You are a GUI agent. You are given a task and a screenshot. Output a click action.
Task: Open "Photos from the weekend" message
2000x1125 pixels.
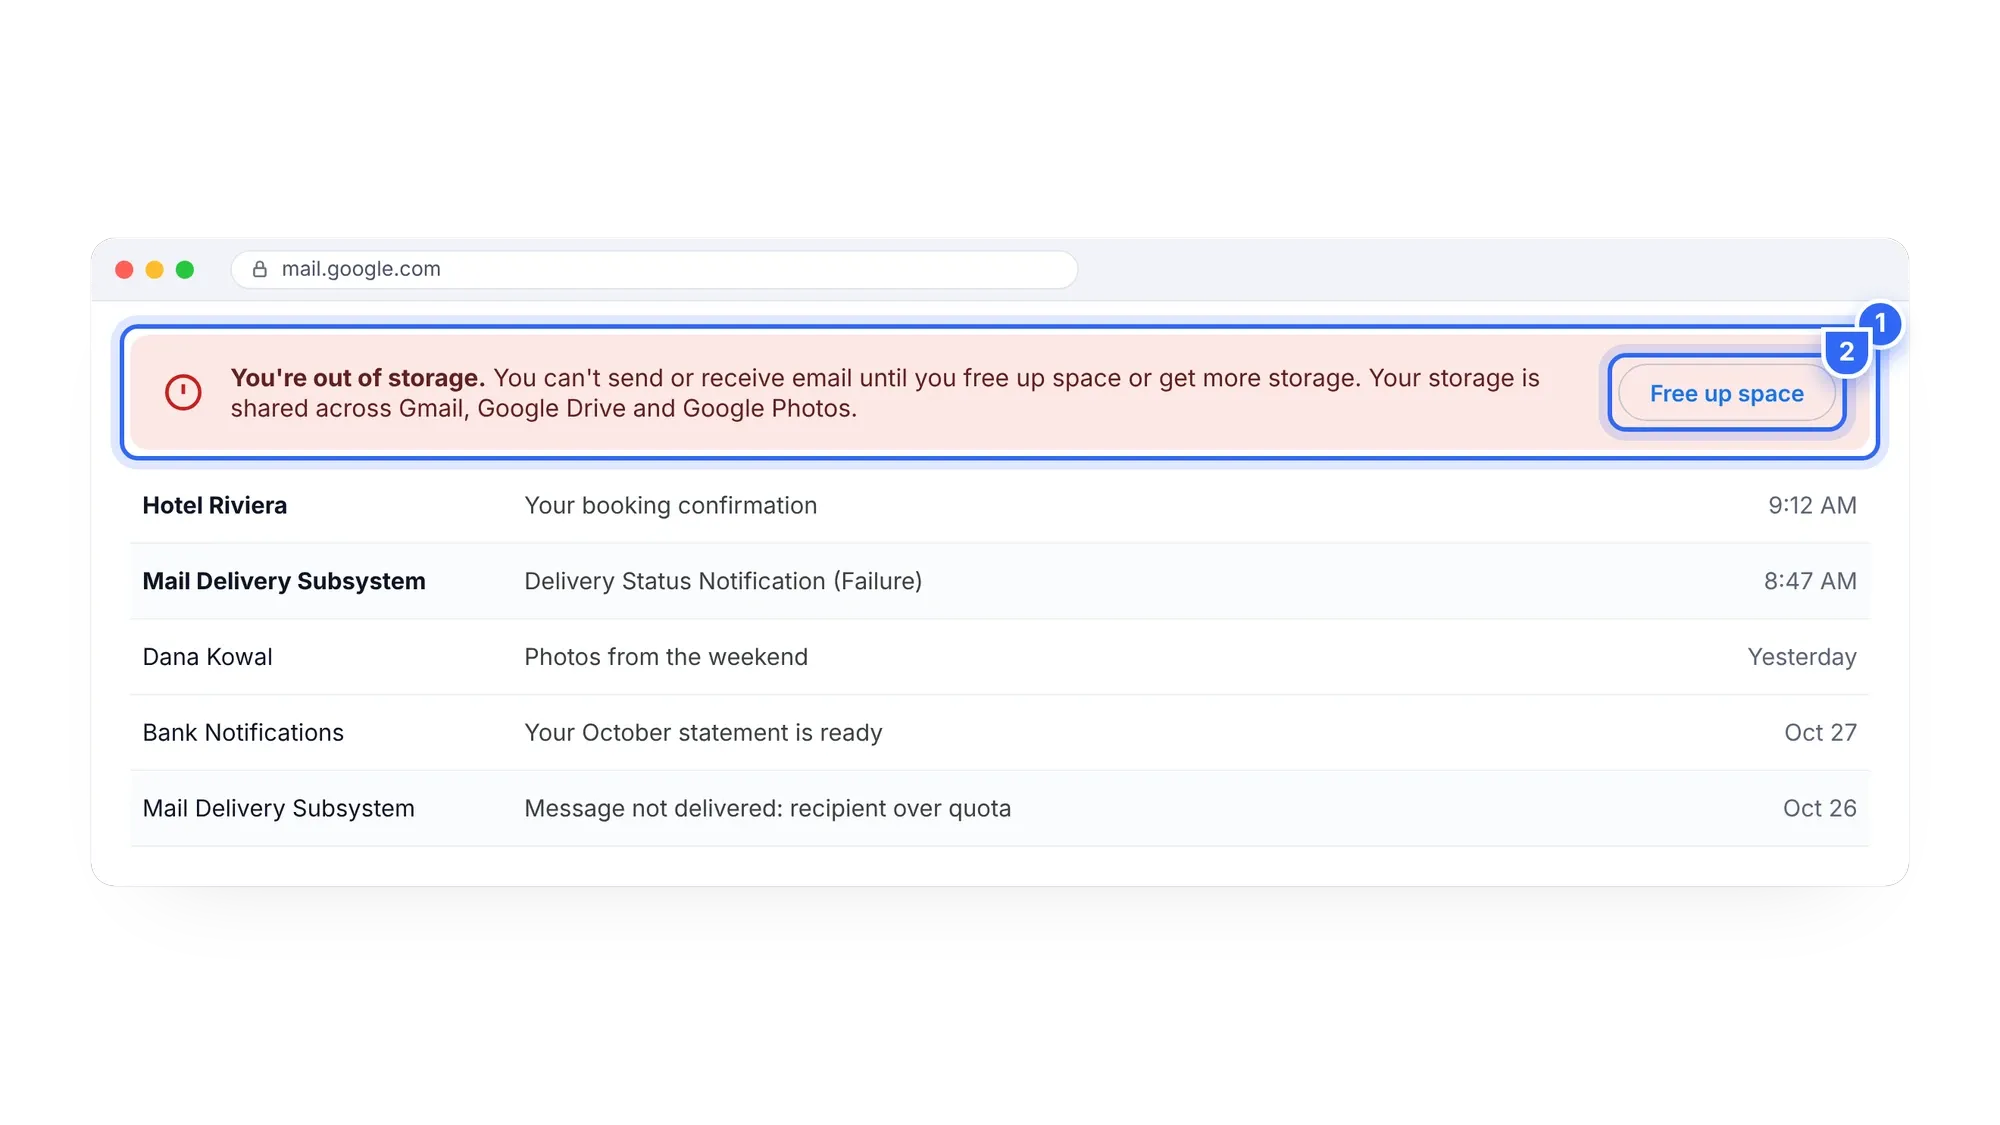(666, 657)
